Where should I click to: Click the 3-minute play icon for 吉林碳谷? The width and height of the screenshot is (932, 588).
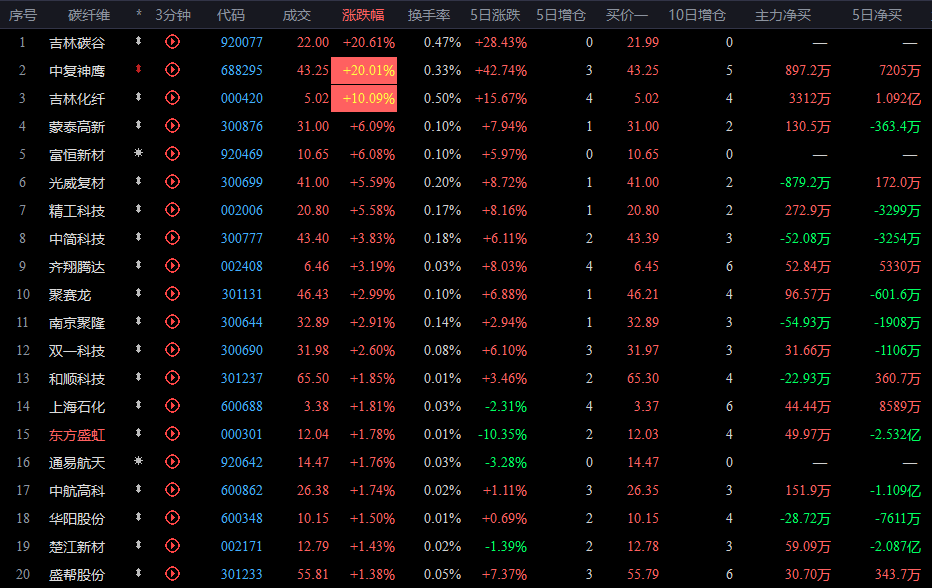tap(172, 42)
